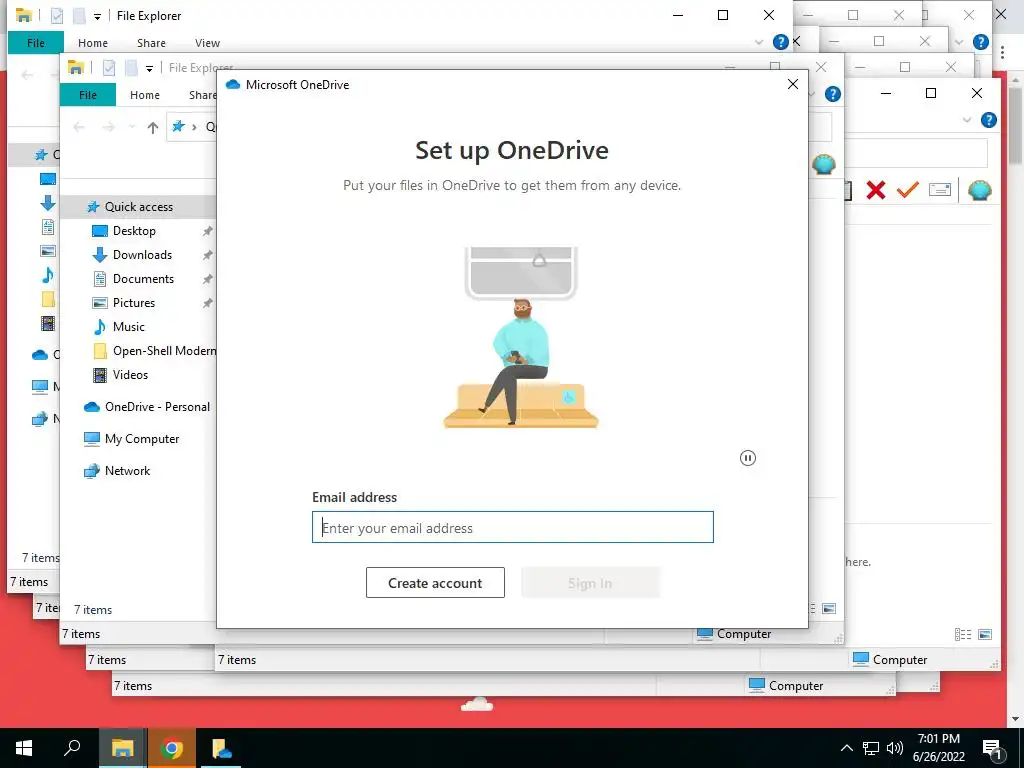This screenshot has width=1024, height=768.
Task: Open recent locations dropdown beside Up arrow
Action: click(131, 127)
